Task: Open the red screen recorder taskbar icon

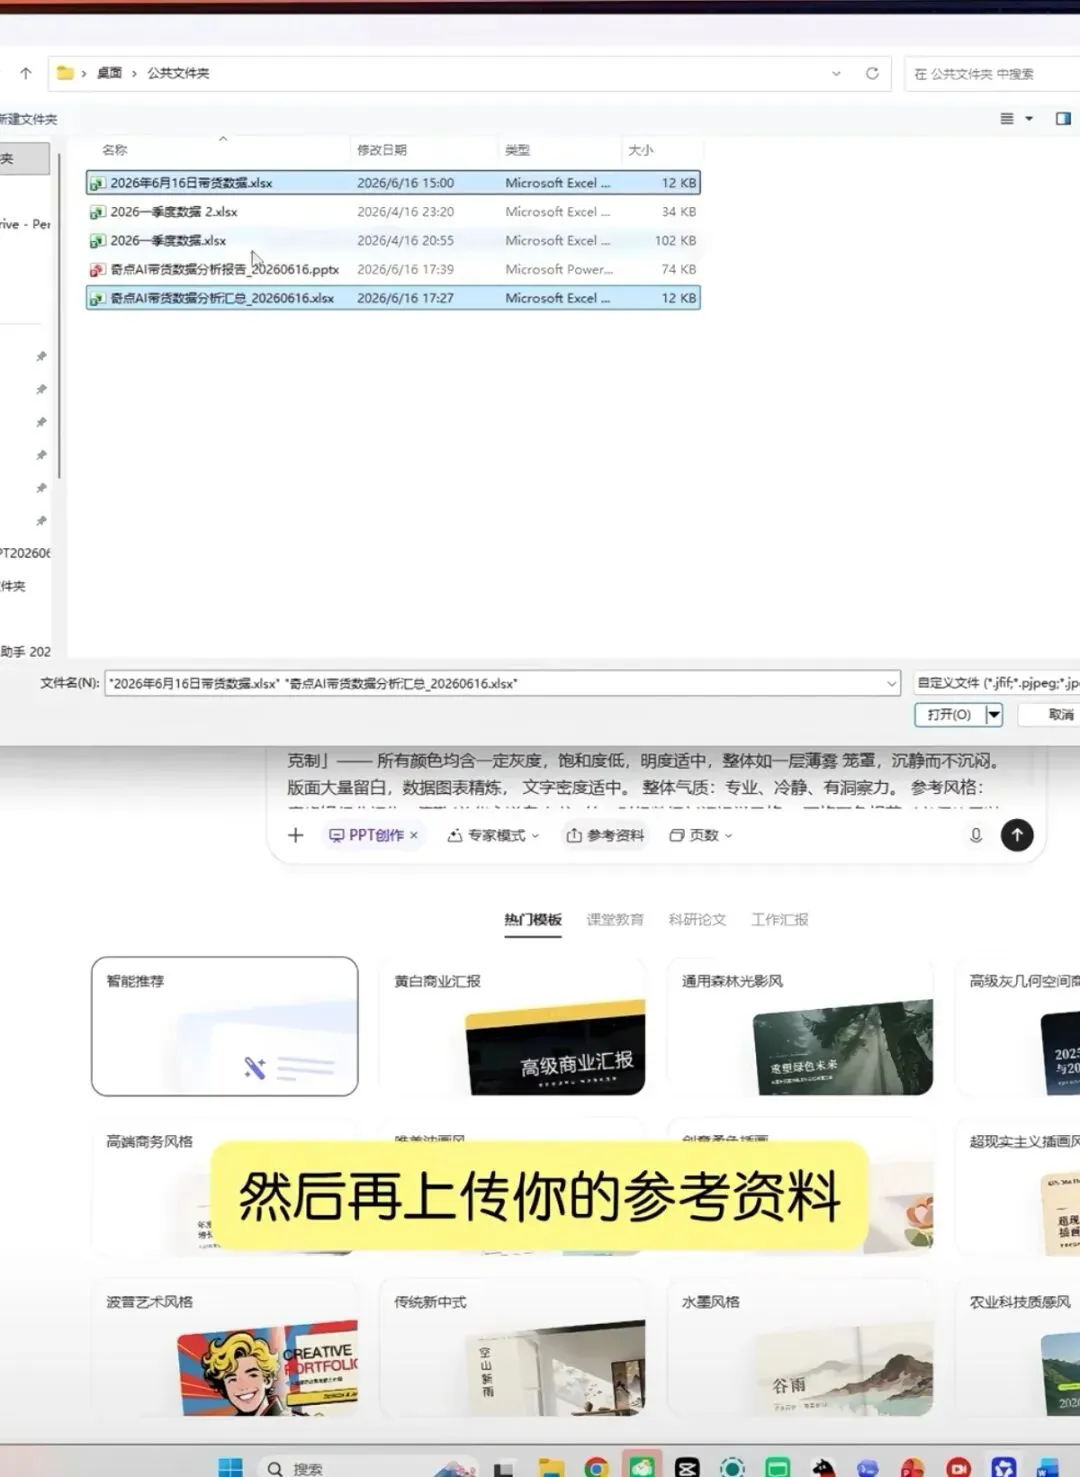Action: coord(958,1468)
